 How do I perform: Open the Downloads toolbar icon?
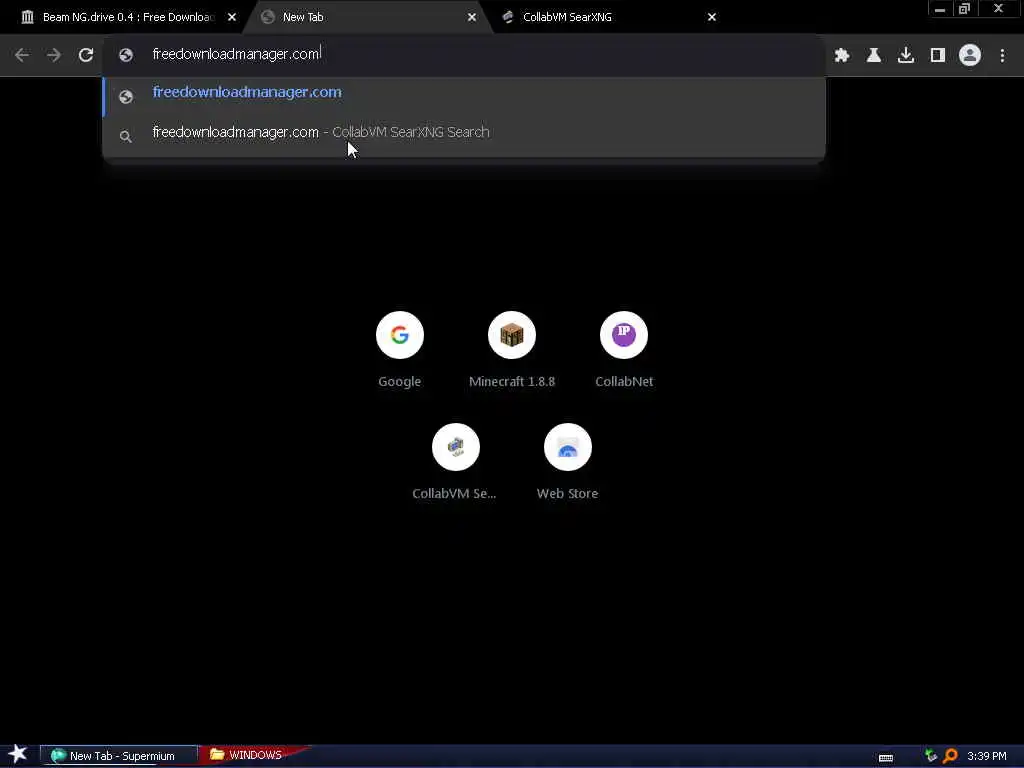[906, 56]
